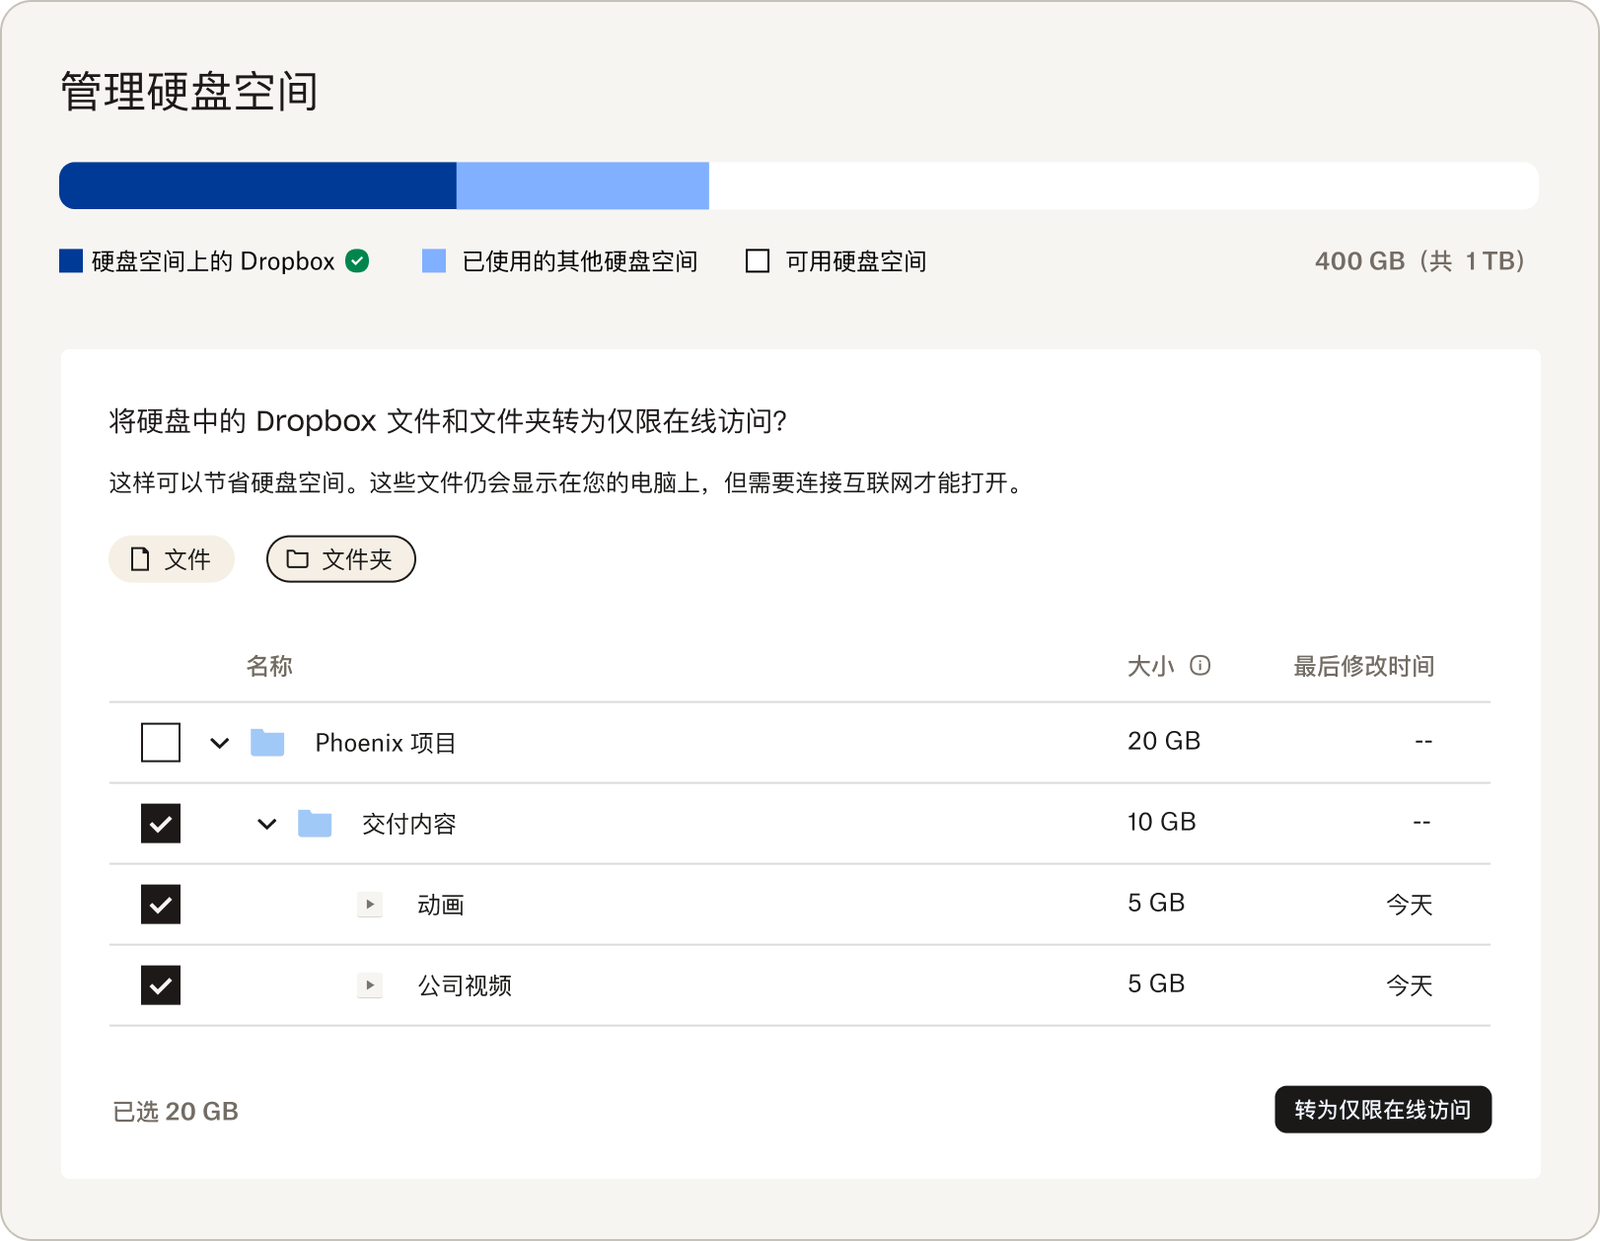Switch to the 文件 view

[171, 559]
